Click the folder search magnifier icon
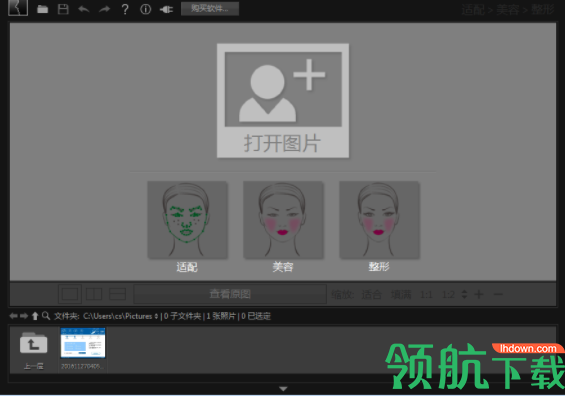 click(46, 316)
